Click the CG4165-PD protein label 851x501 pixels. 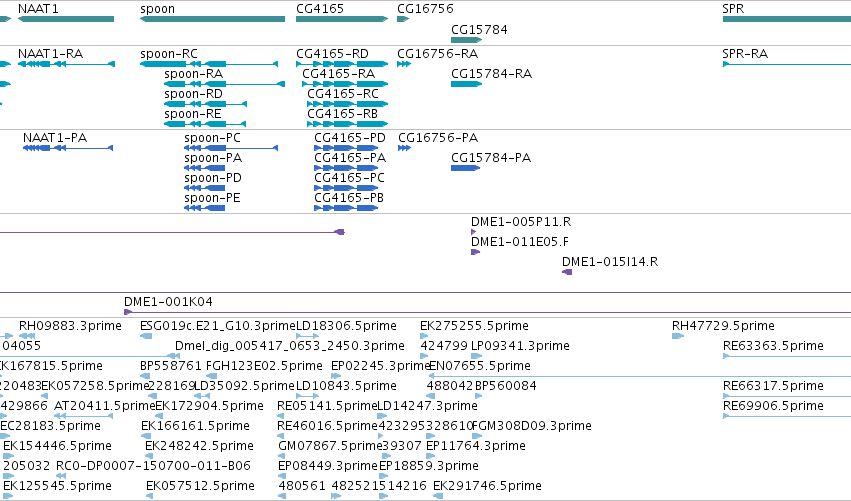[350, 138]
